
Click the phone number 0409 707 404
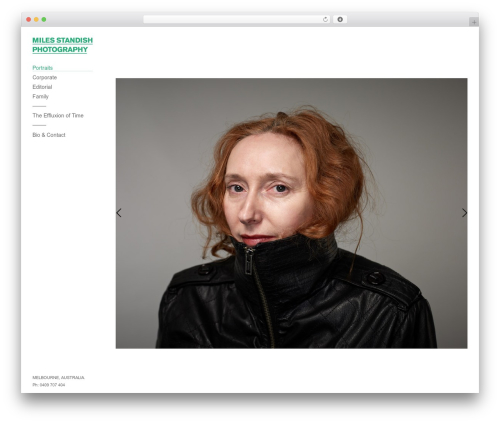tap(52, 385)
